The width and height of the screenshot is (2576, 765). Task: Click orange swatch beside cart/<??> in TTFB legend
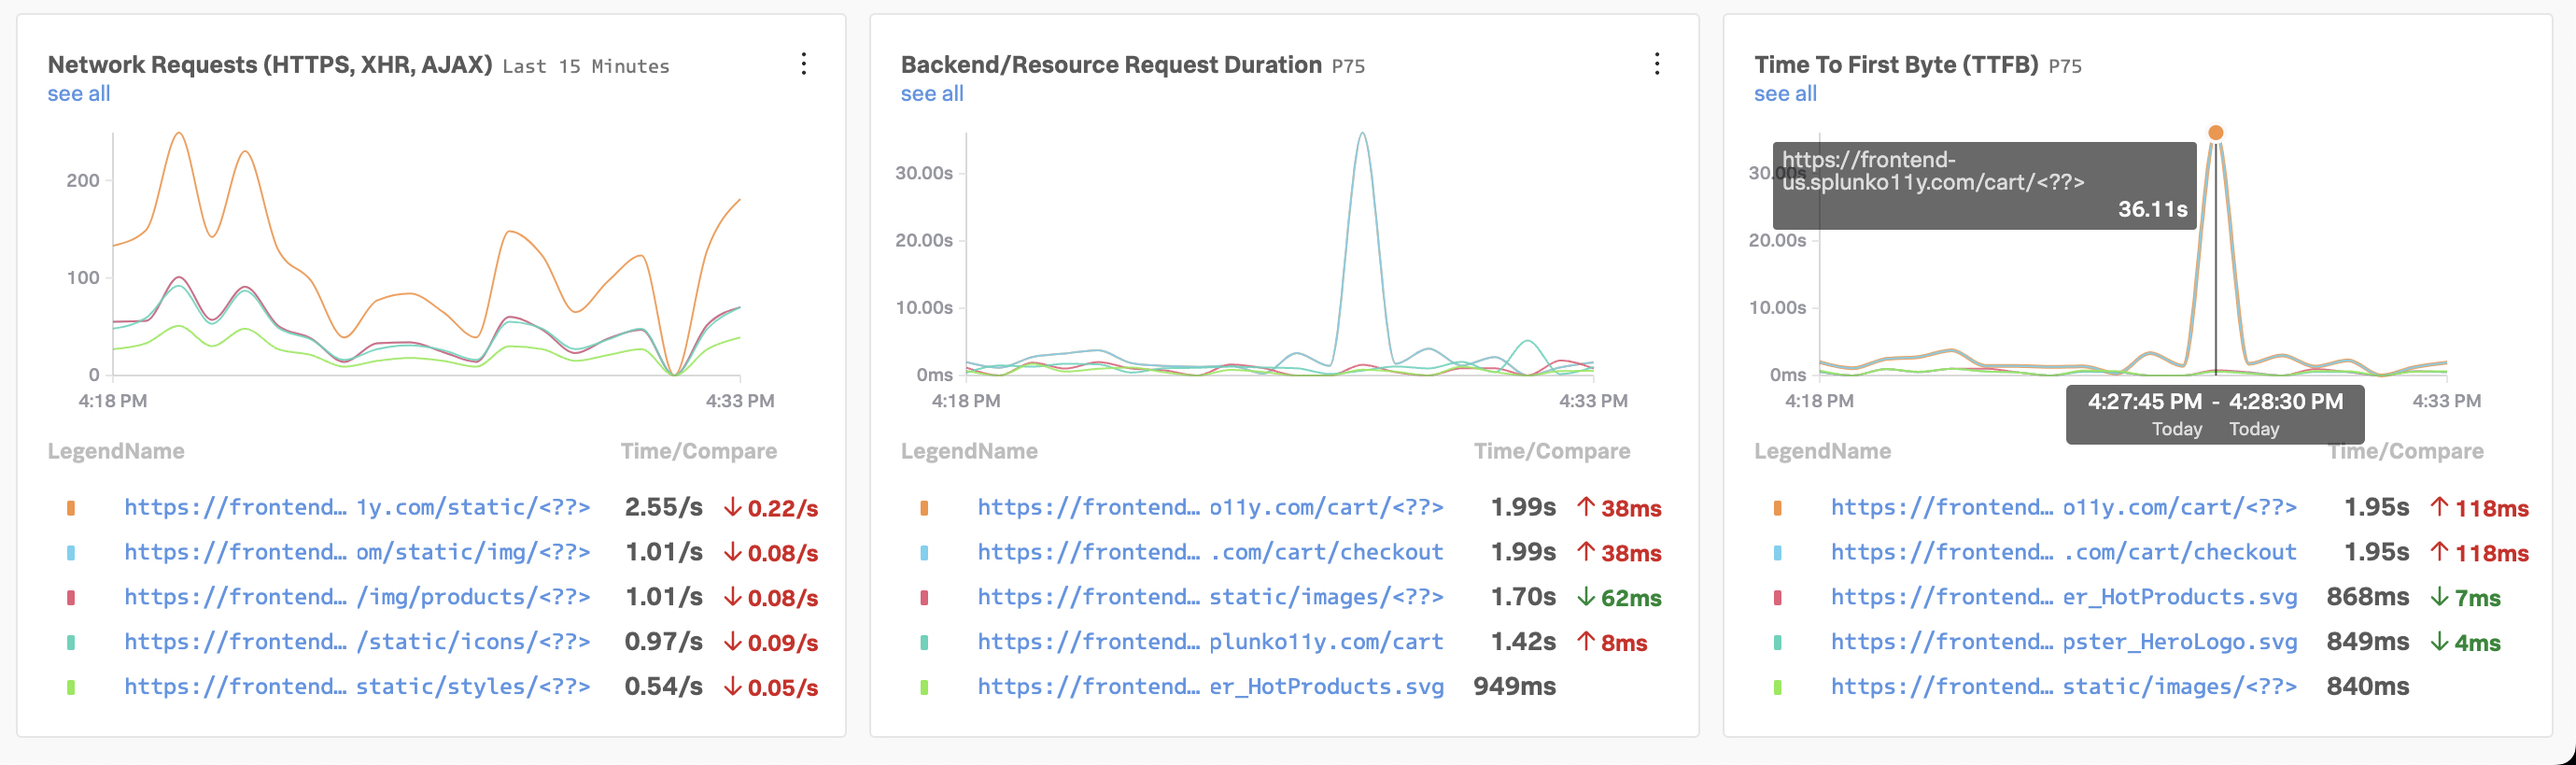coord(1777,508)
